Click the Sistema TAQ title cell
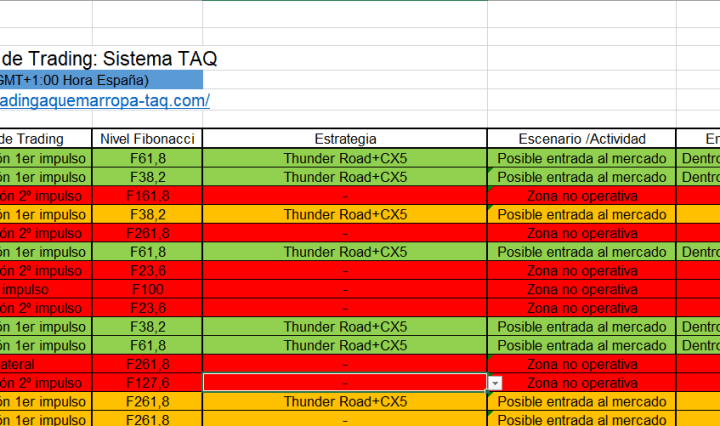This screenshot has height=426, width=720. coord(108,59)
